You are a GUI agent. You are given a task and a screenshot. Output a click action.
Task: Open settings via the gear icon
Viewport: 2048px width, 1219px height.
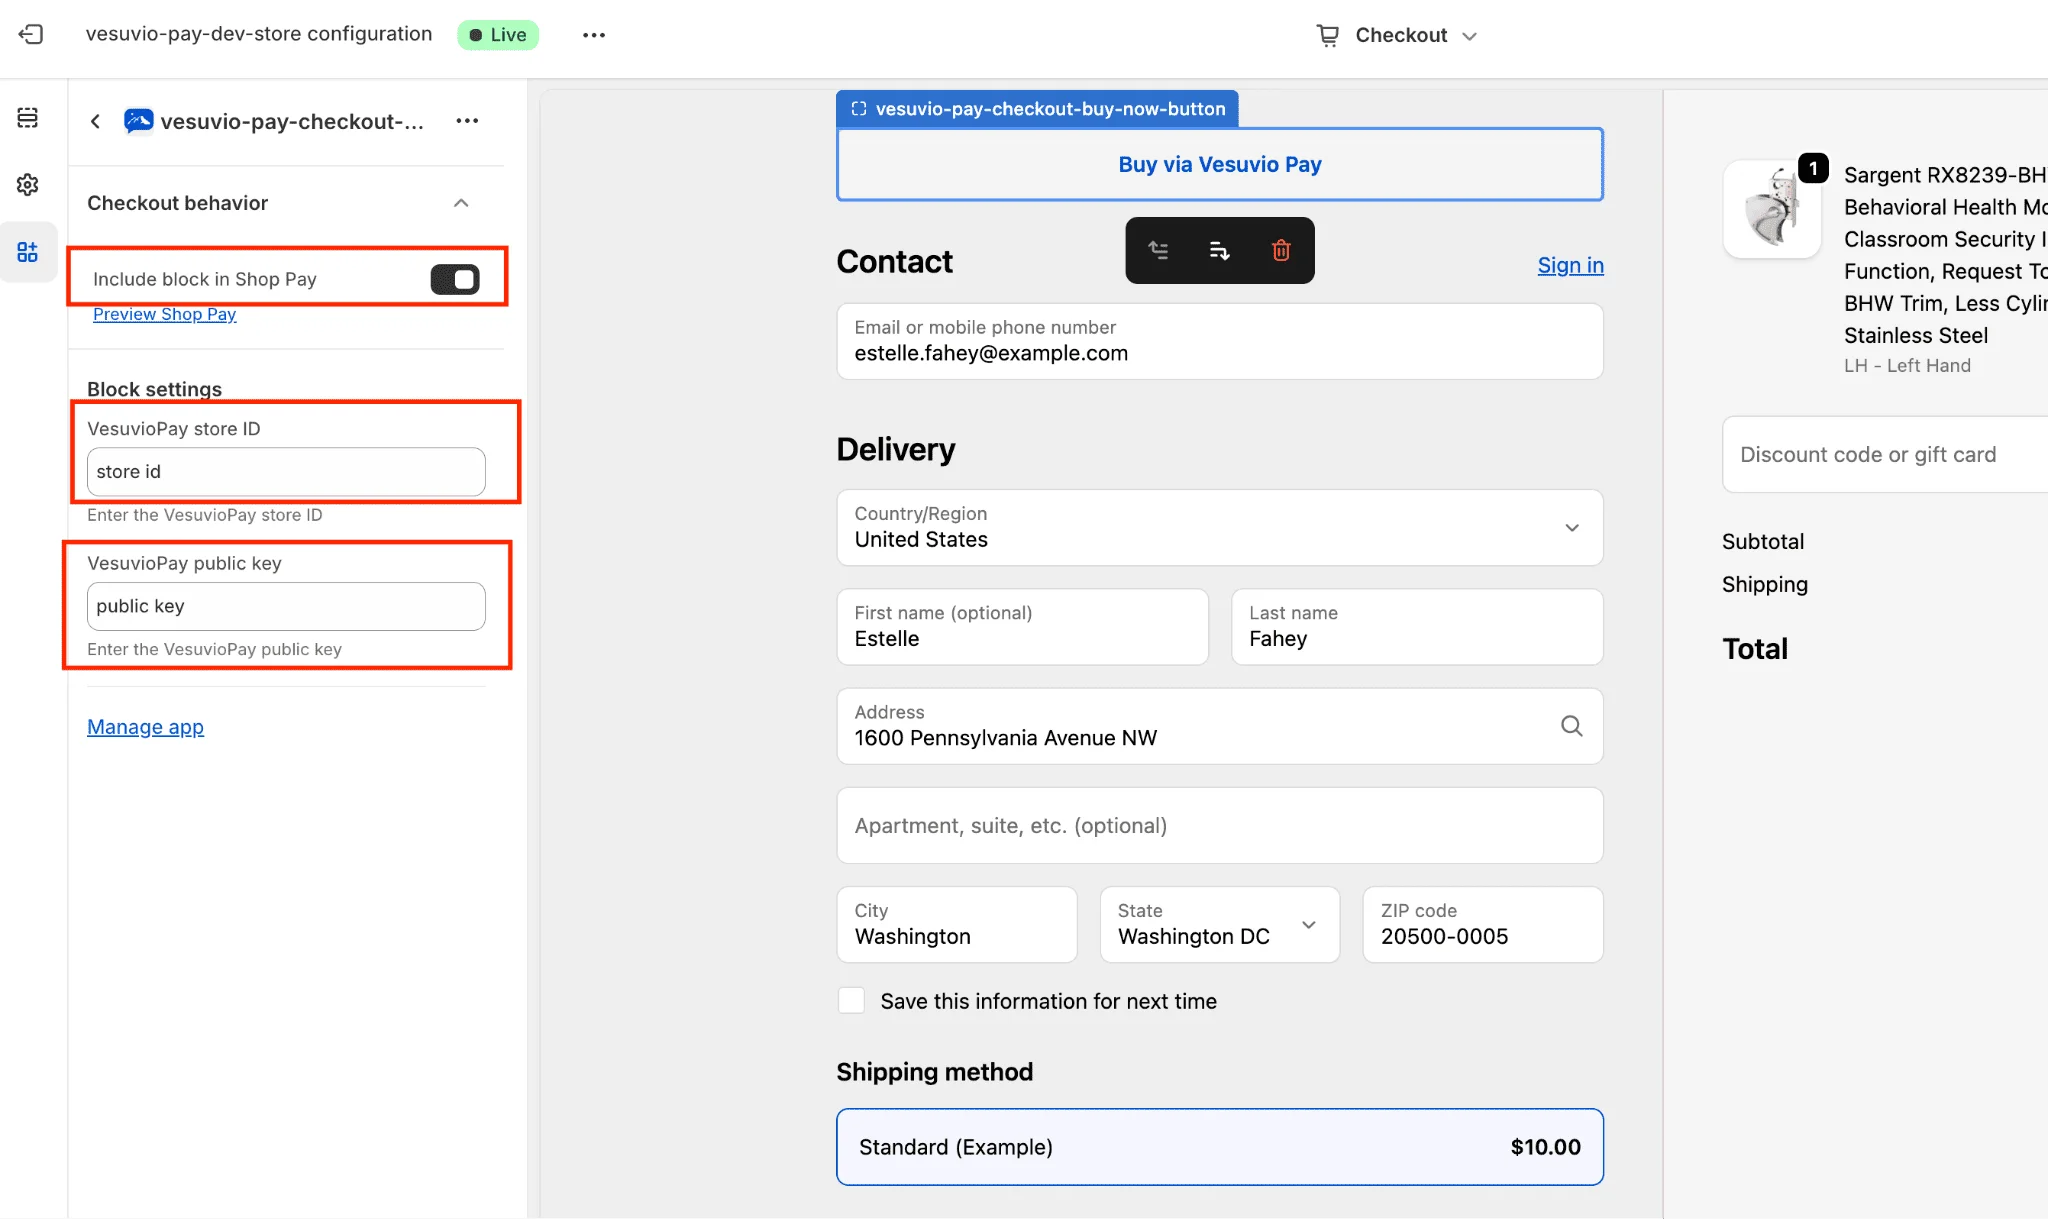[x=27, y=184]
